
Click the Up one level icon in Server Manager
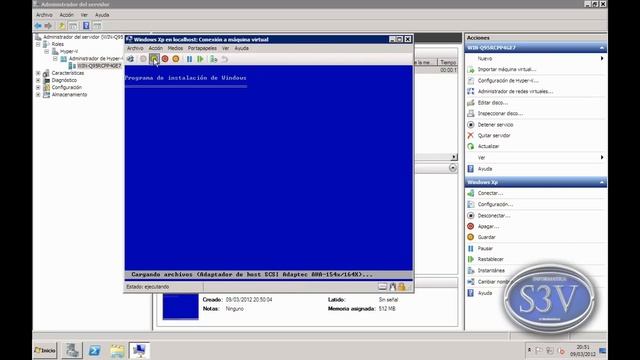pos(61,26)
